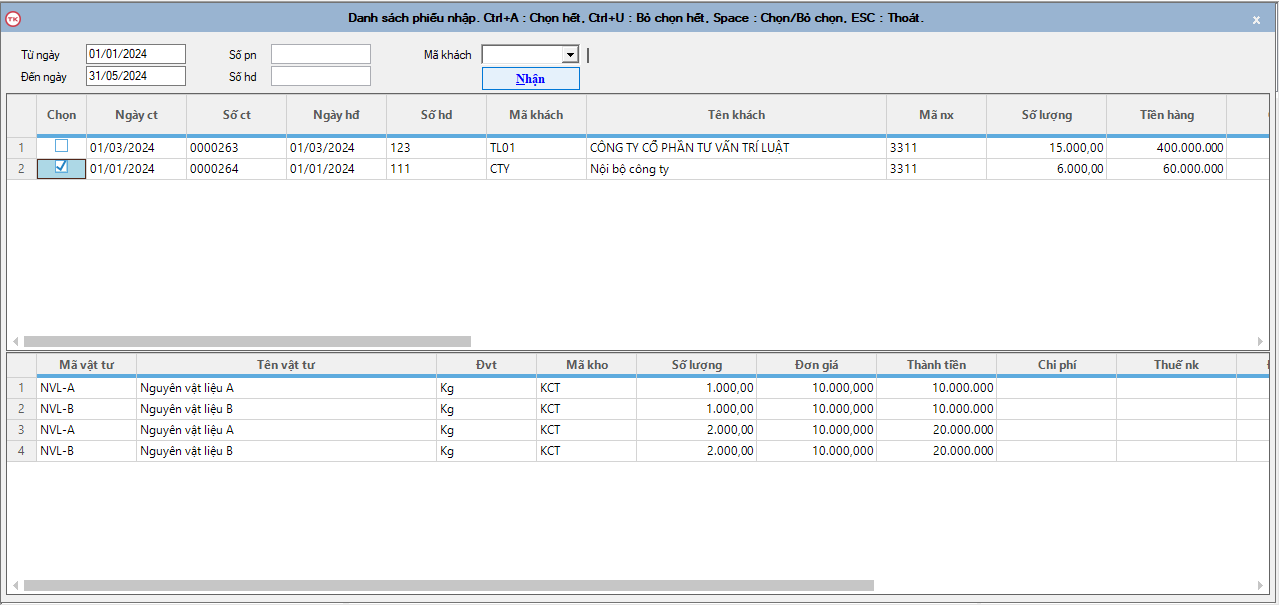
Task: Tick the checkbox for voucher 0000263
Action: pos(61,146)
